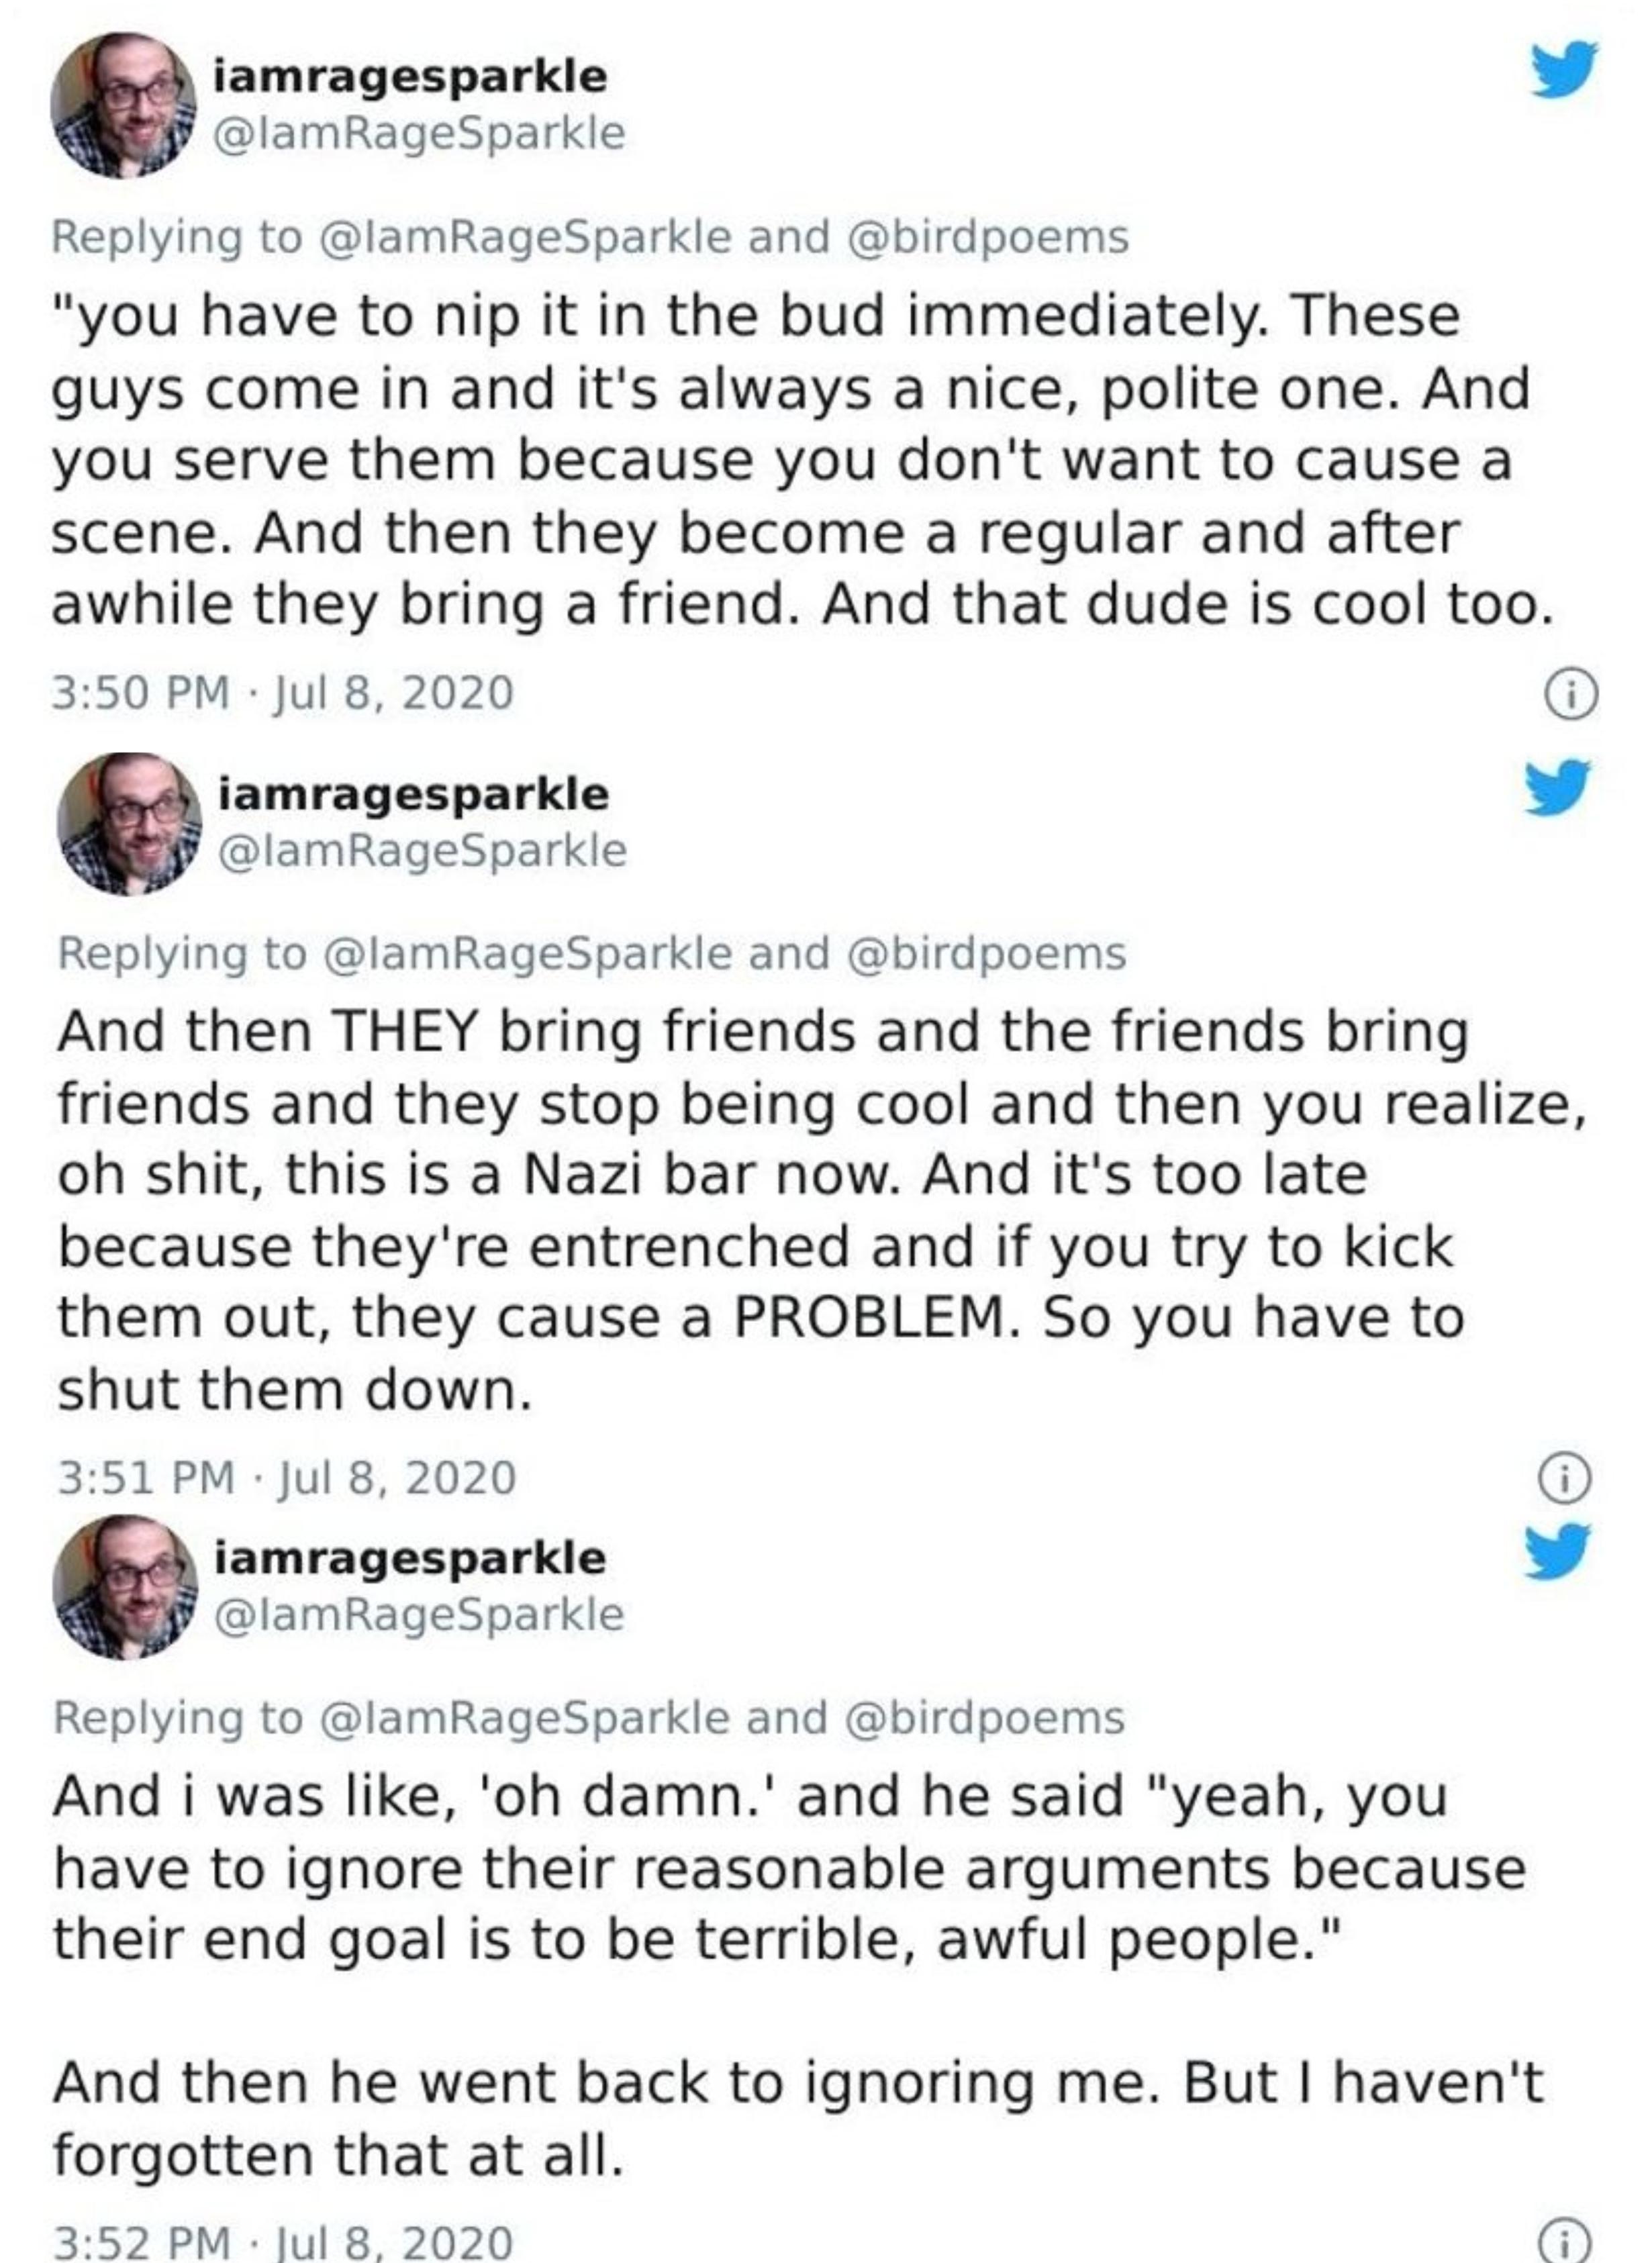Open the 3:51 PM · Jul 8, 2020 timestamp
The image size is (1652, 2263).
(x=287, y=1478)
